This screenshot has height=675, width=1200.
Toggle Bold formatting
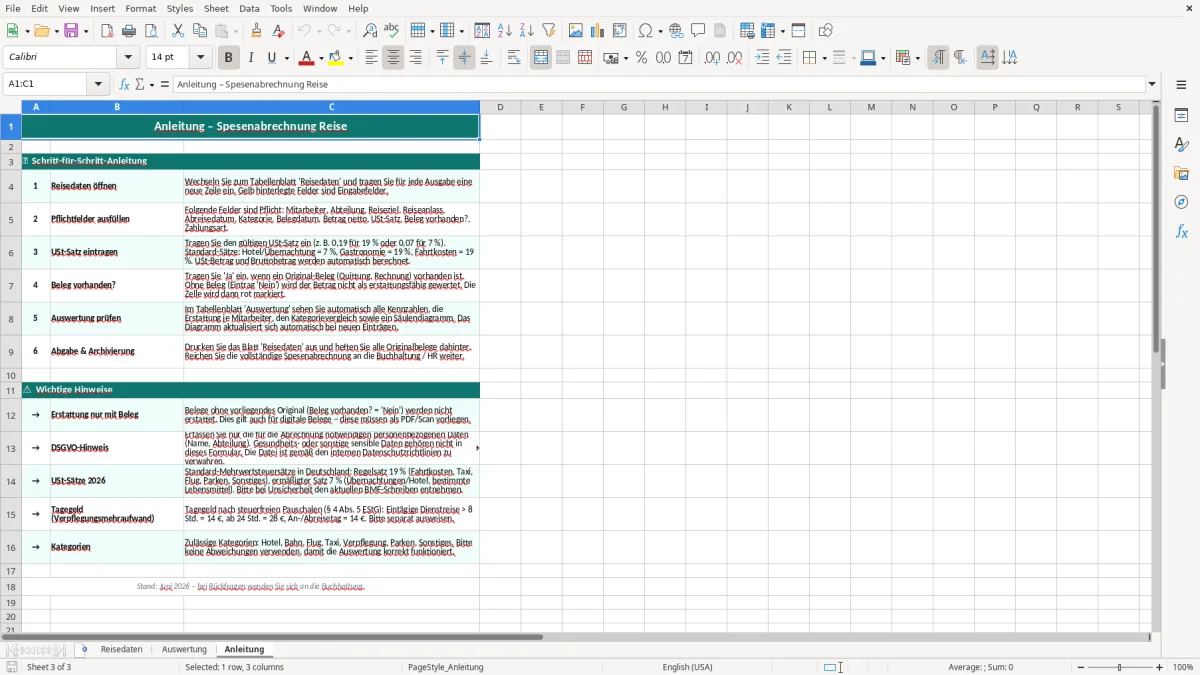point(229,58)
